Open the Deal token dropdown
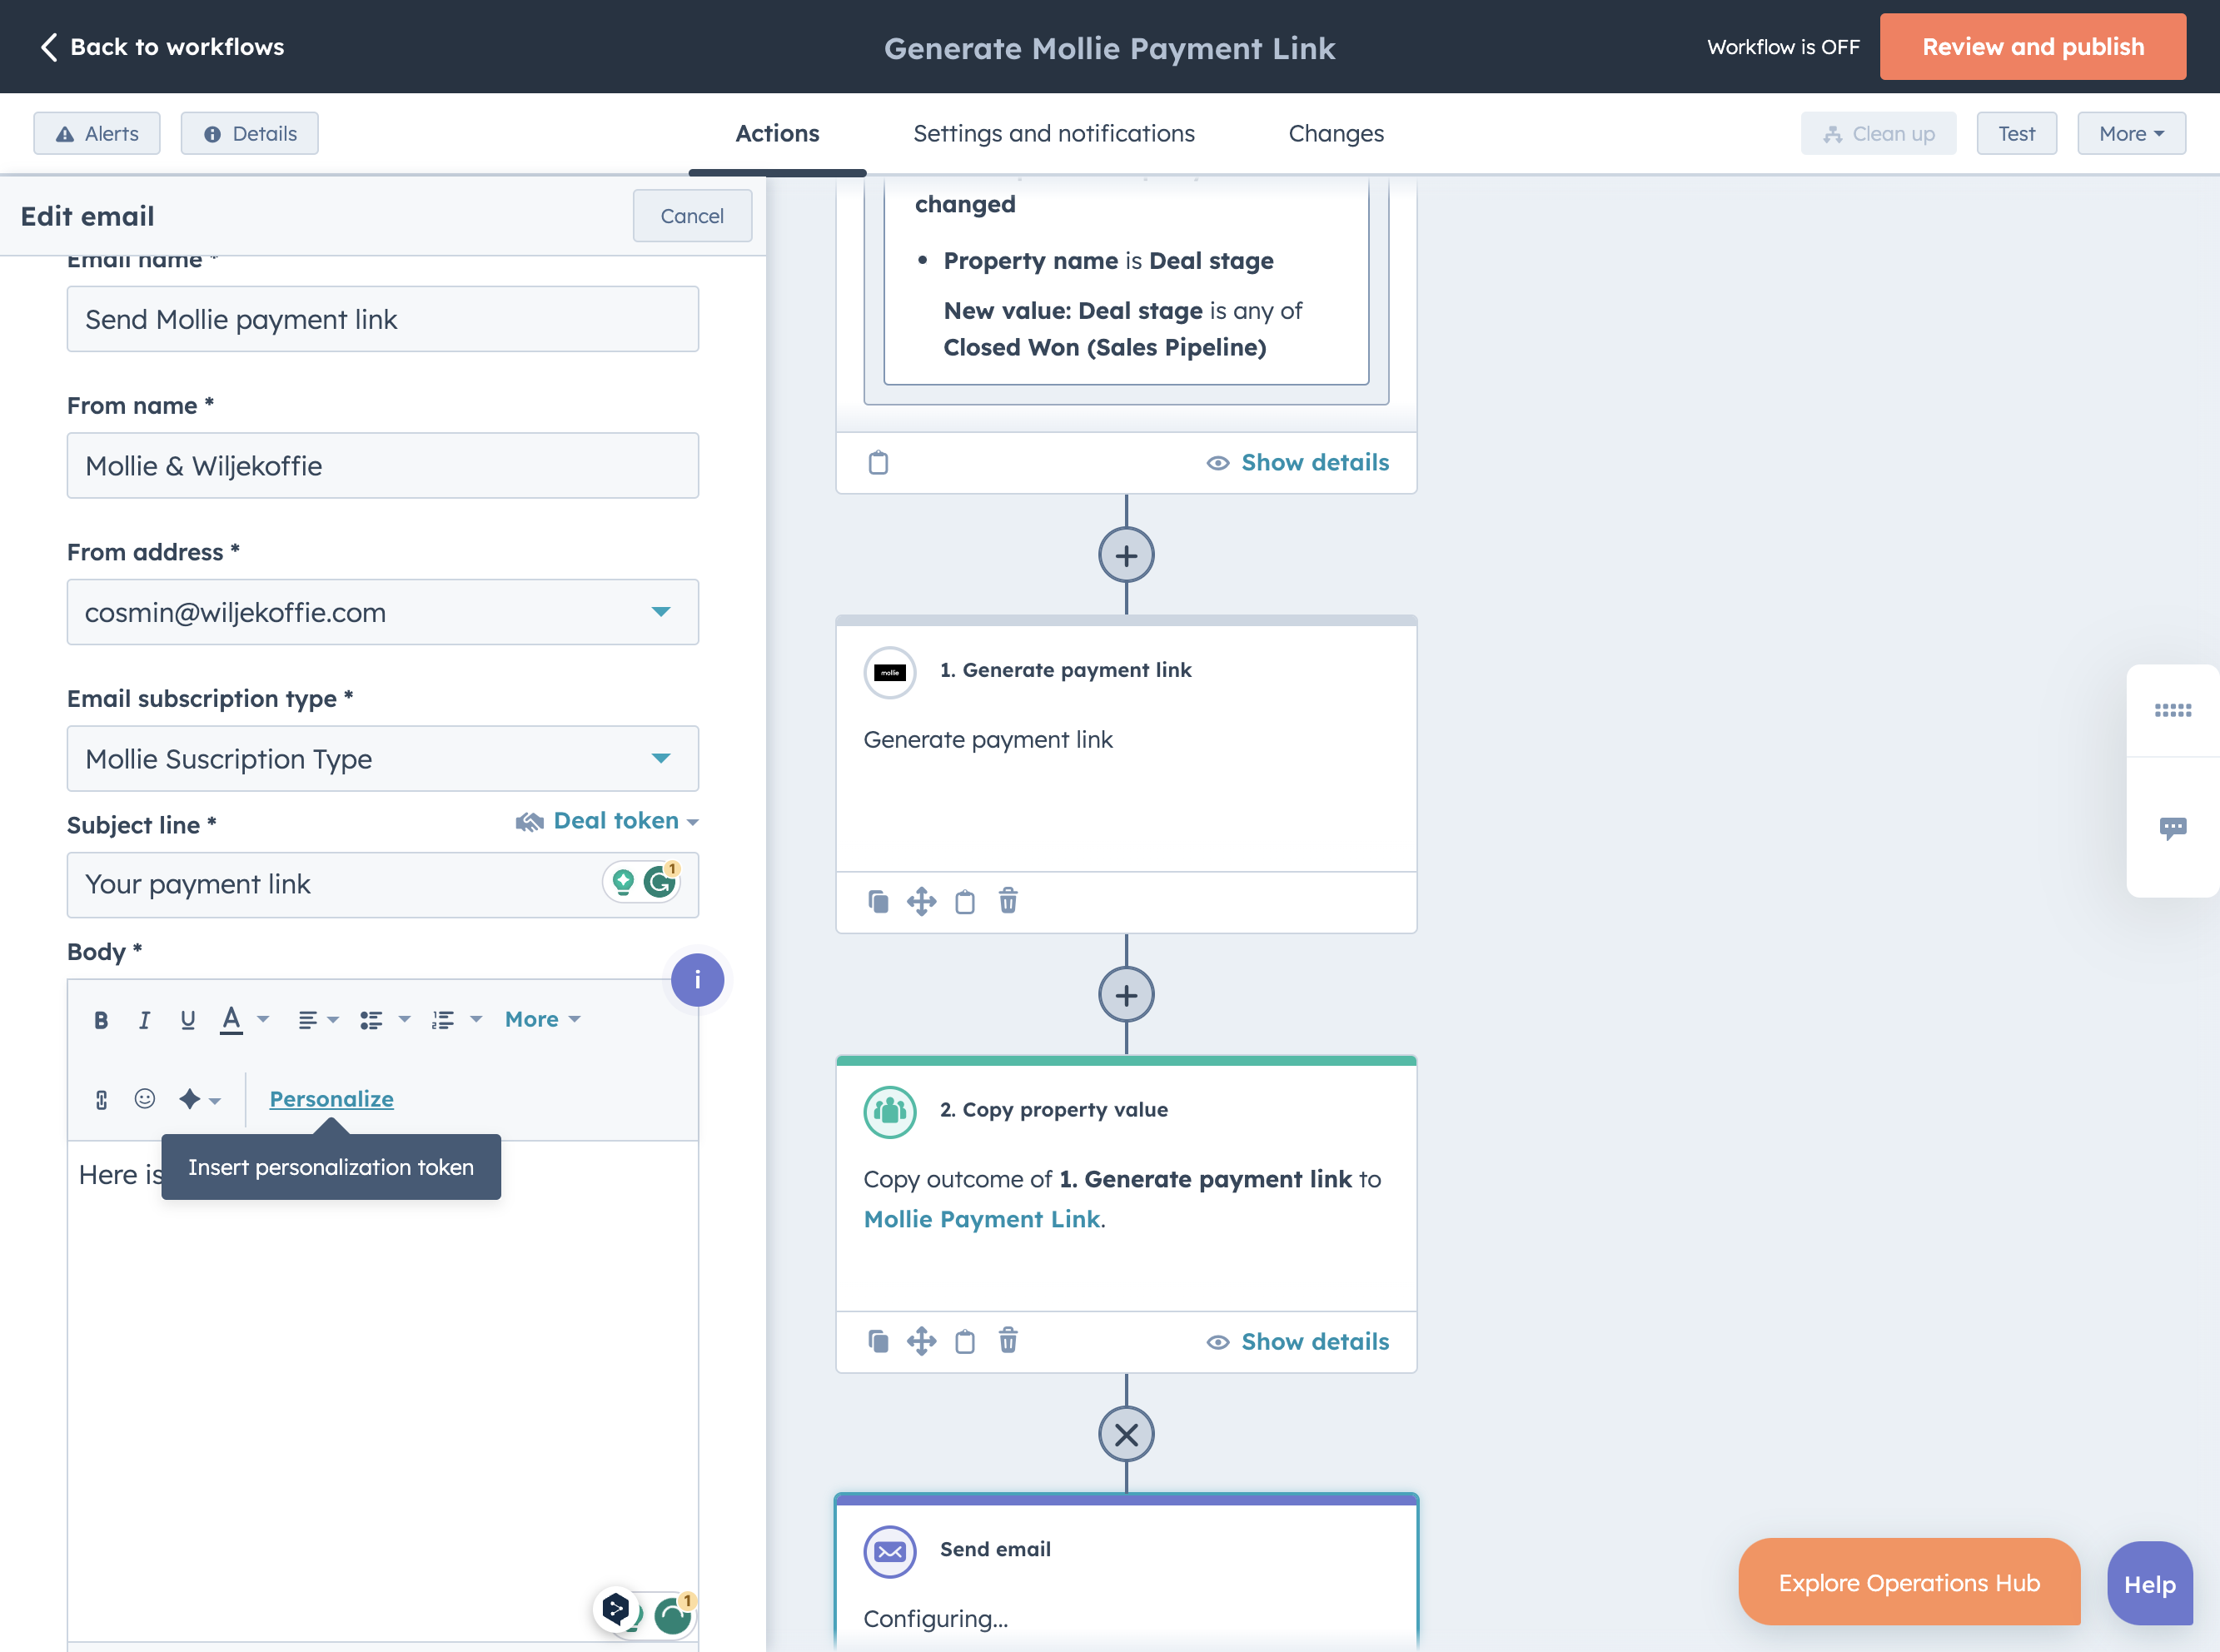2220x1652 pixels. pos(607,821)
